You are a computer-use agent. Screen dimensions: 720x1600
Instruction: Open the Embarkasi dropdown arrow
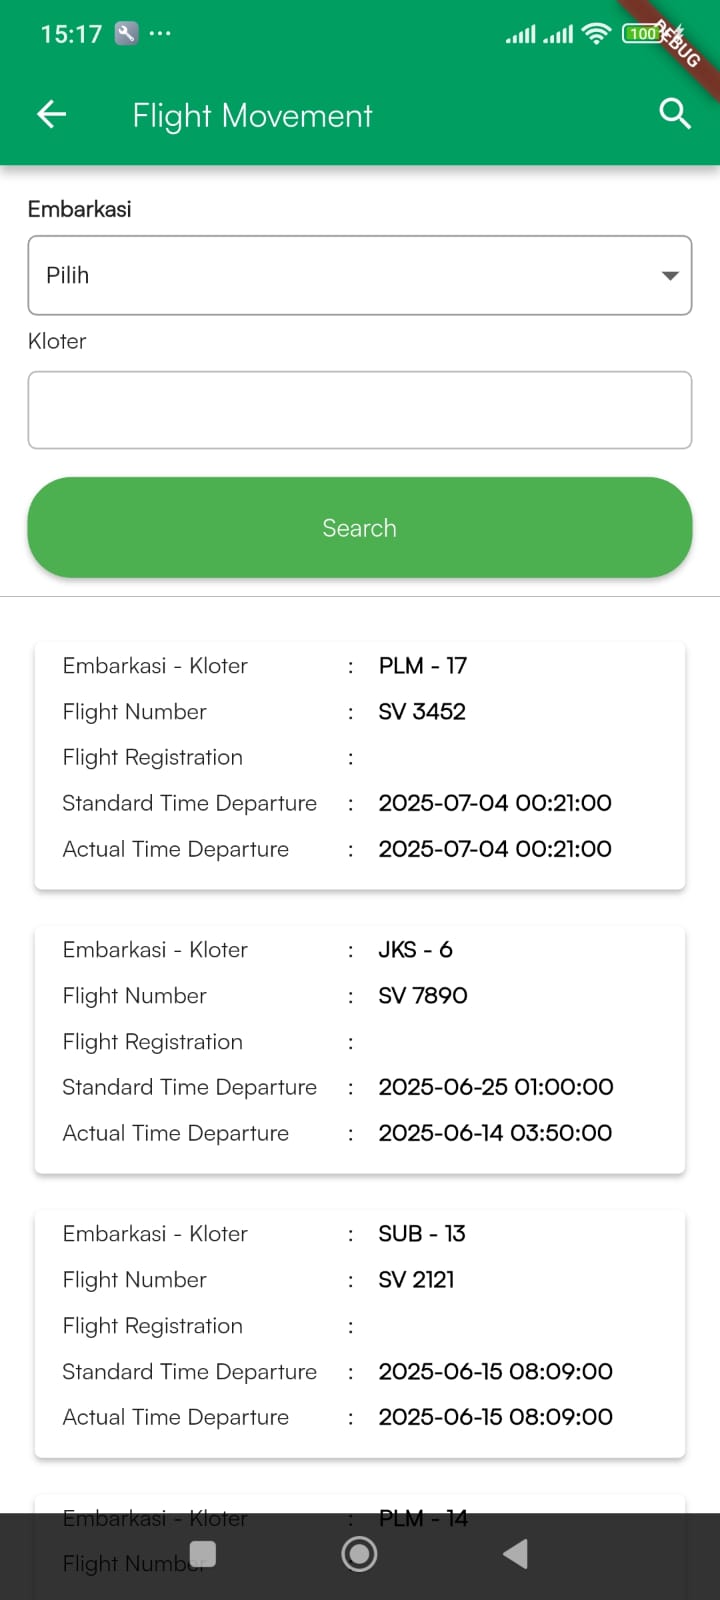tap(670, 275)
